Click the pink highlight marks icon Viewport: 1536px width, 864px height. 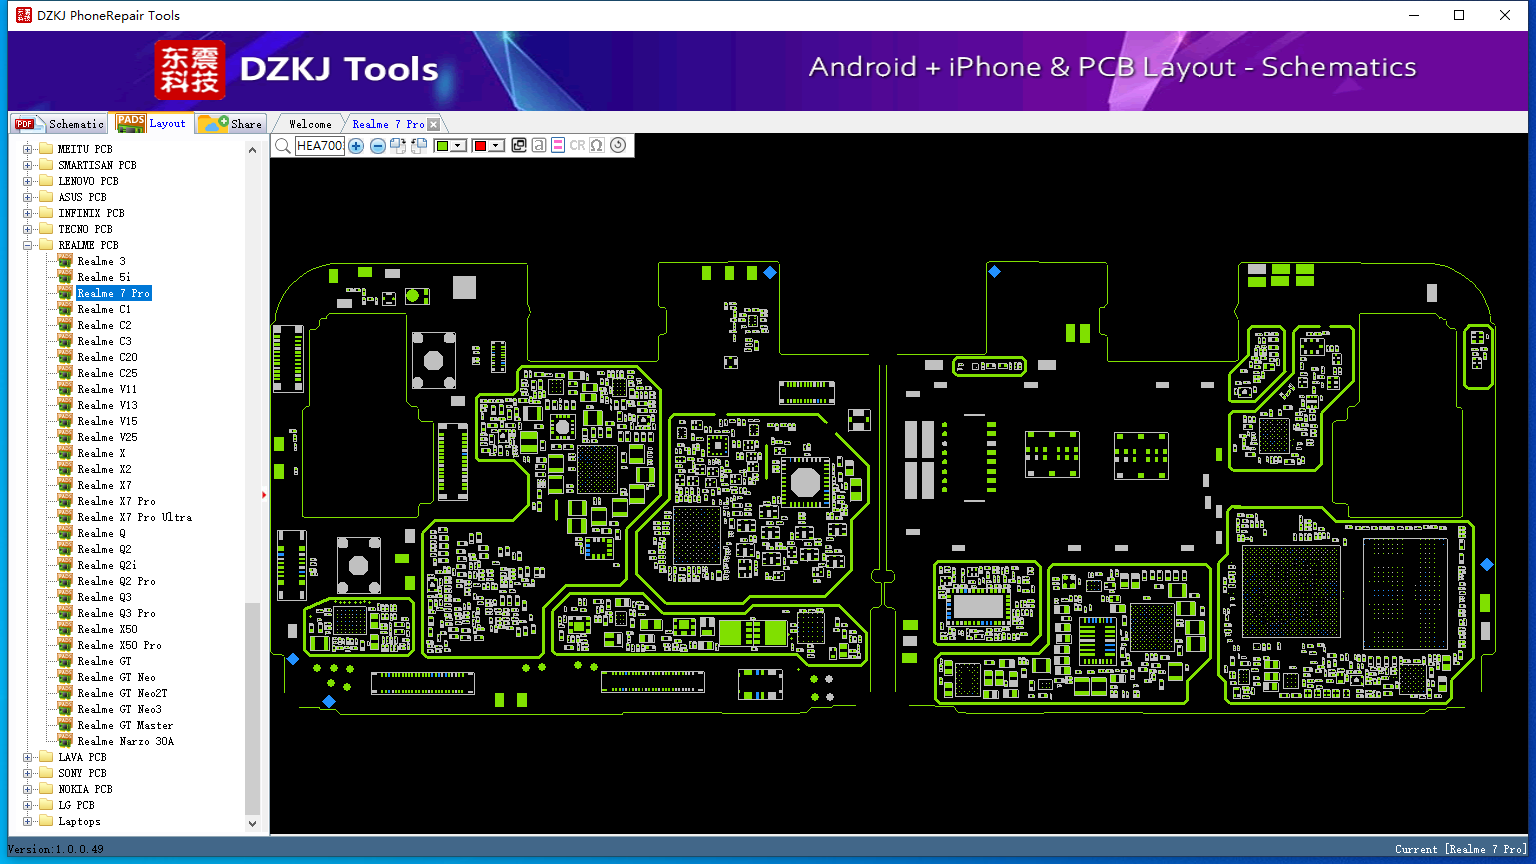[556, 145]
